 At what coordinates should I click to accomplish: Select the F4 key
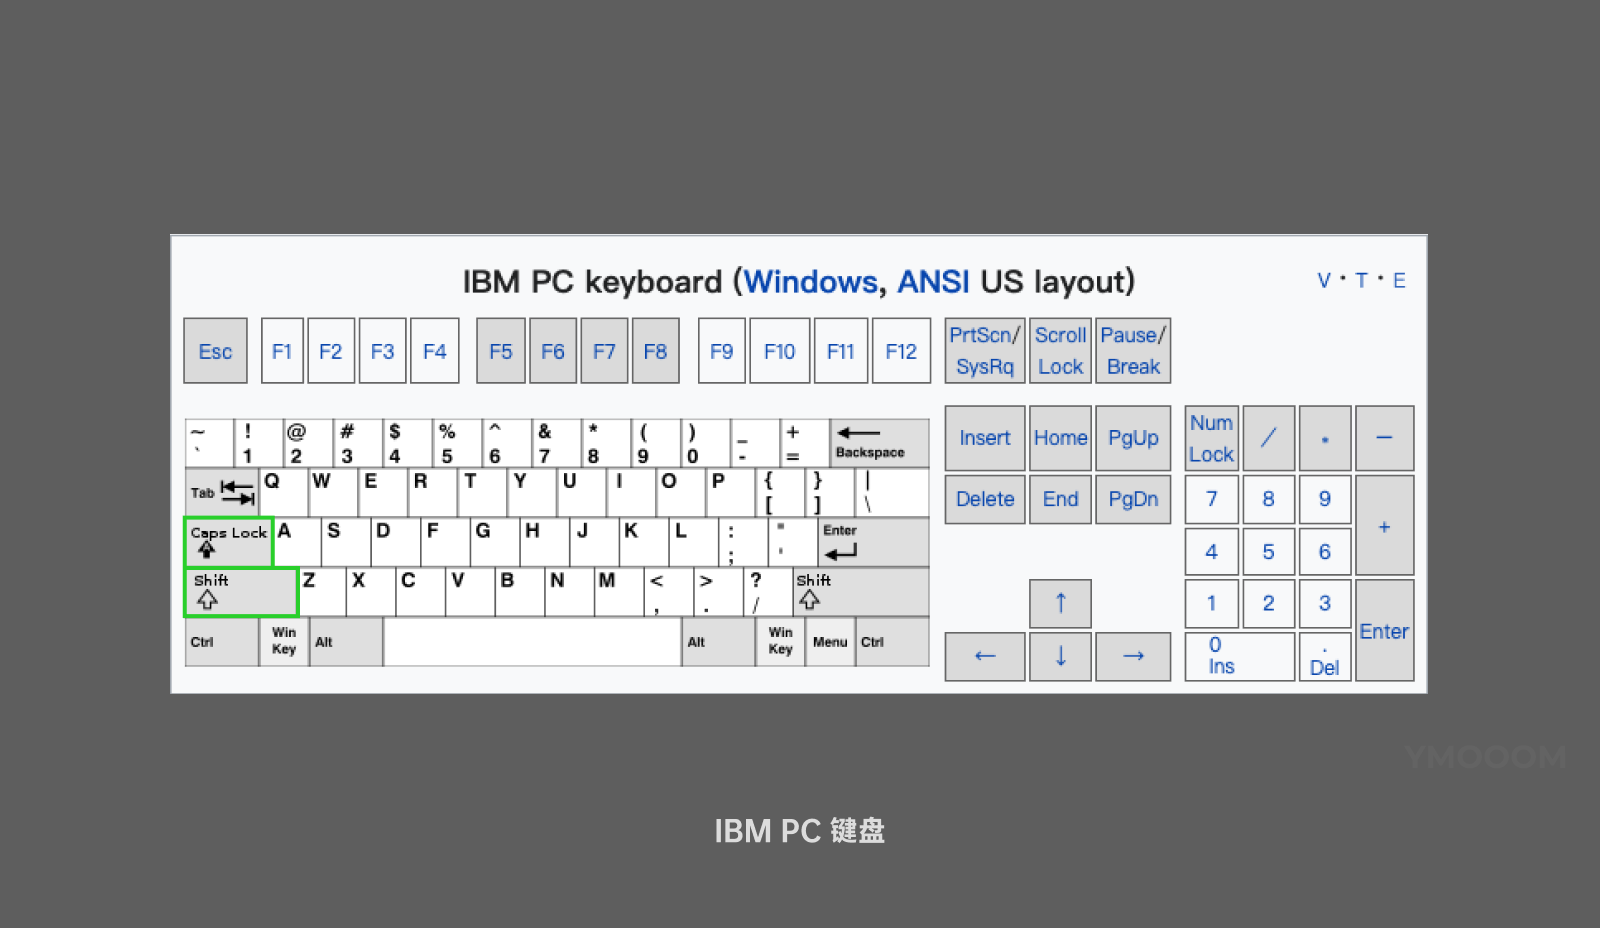(x=435, y=351)
